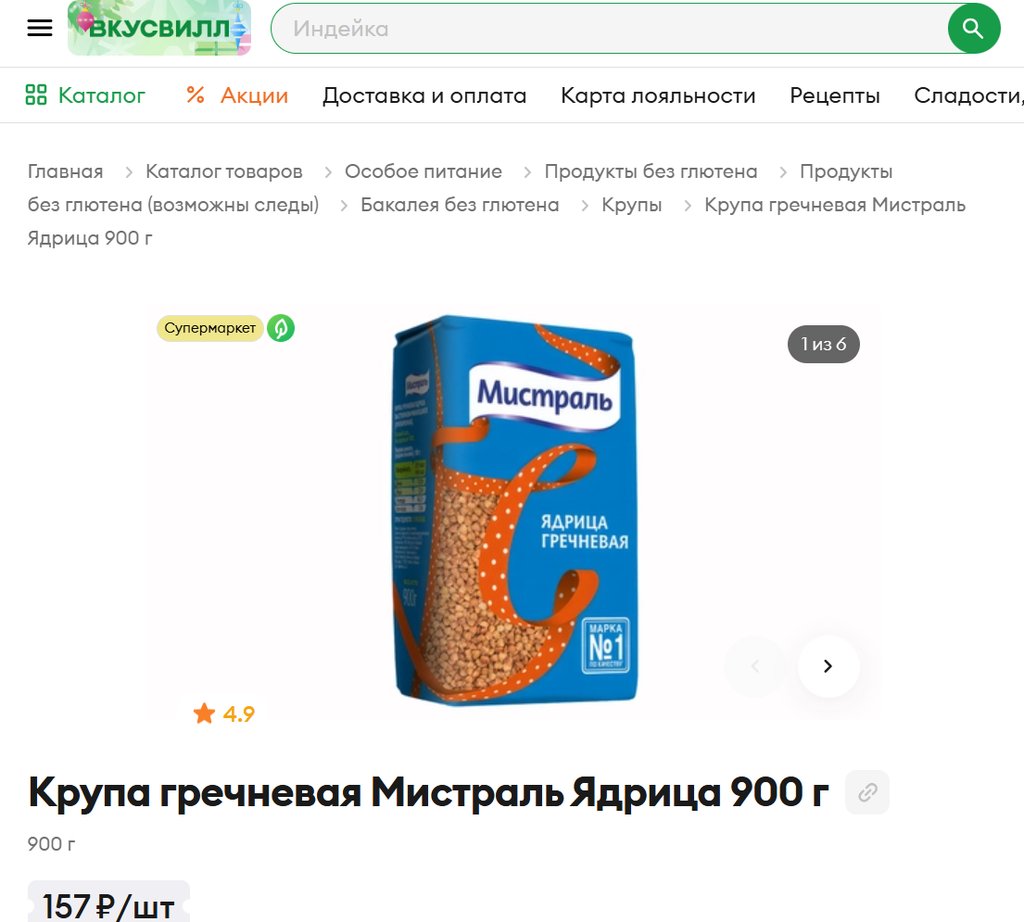The image size is (1024, 922).
Task: Click the Каталог grid icon
Action: [x=36, y=95]
